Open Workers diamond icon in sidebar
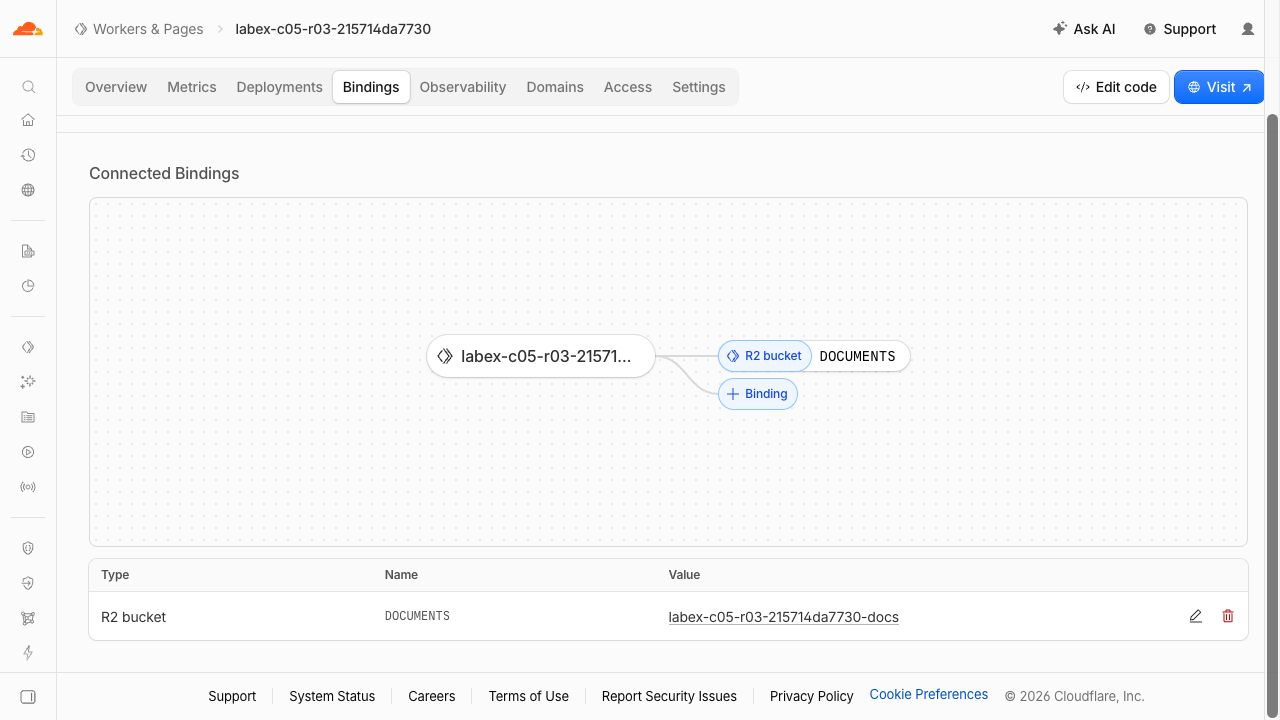Image resolution: width=1280 pixels, height=720 pixels. (x=28, y=347)
